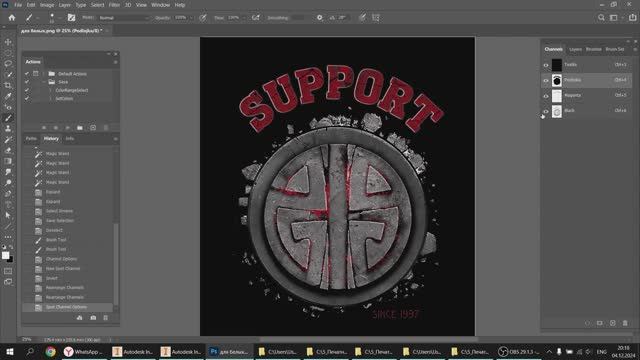Open the brush Mode dropdown
The width and height of the screenshot is (640, 360).
[124, 18]
